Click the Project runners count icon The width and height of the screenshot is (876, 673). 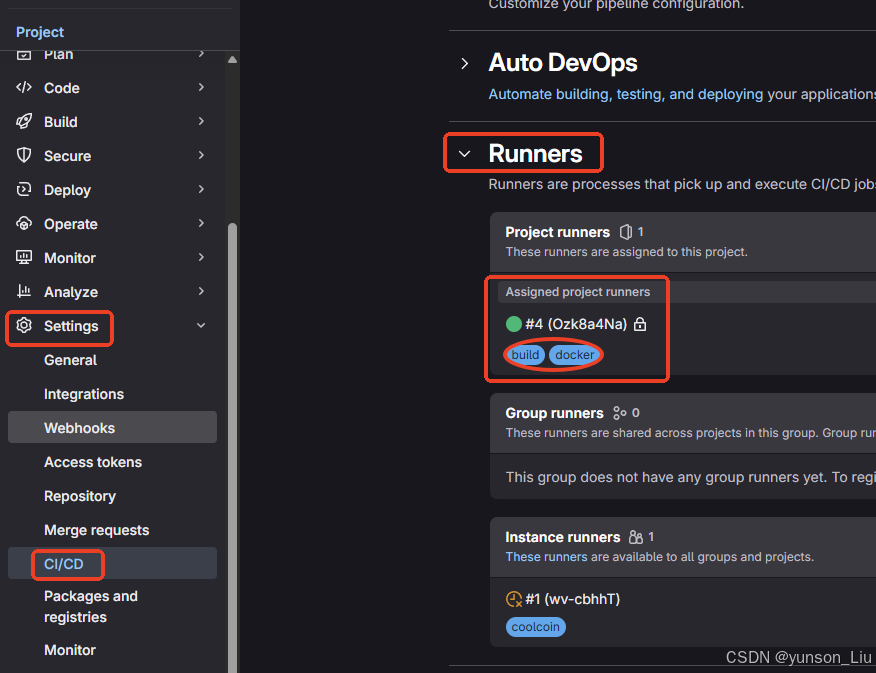pyautogui.click(x=626, y=232)
